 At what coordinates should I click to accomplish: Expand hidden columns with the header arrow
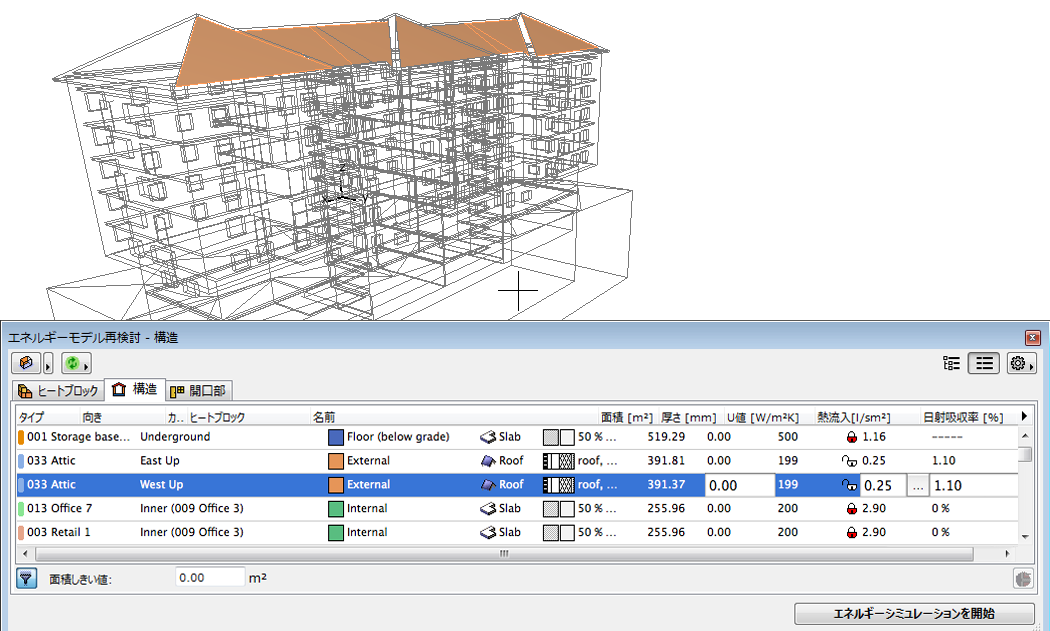pyautogui.click(x=1023, y=416)
